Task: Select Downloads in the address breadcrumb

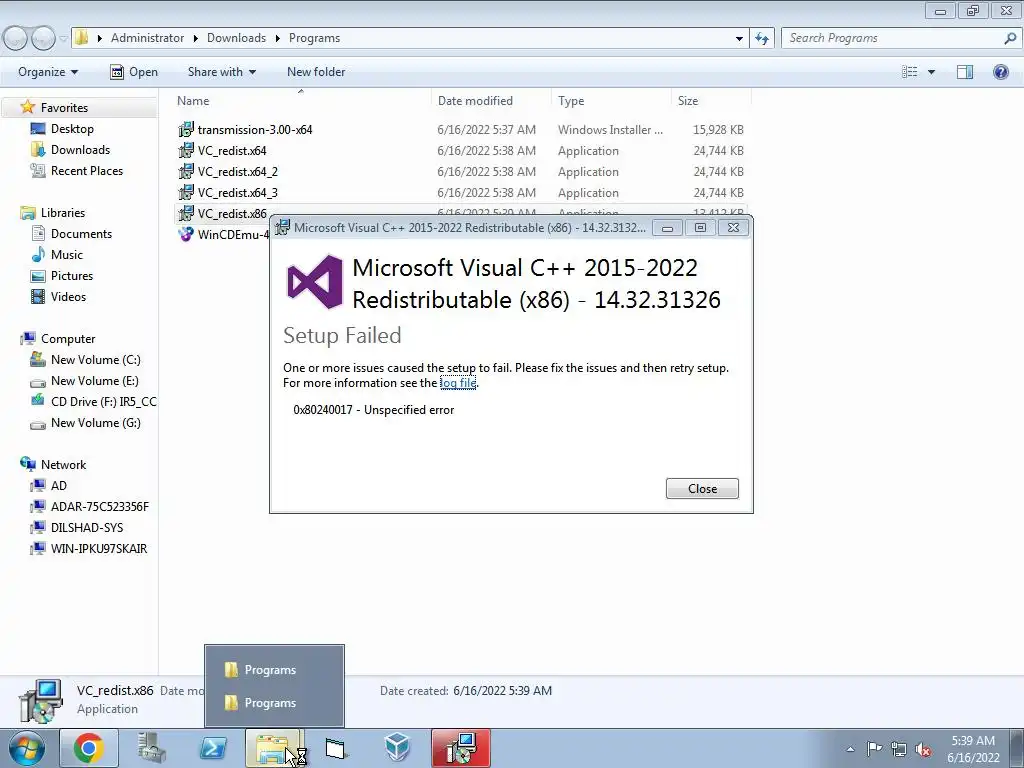Action: coord(236,38)
